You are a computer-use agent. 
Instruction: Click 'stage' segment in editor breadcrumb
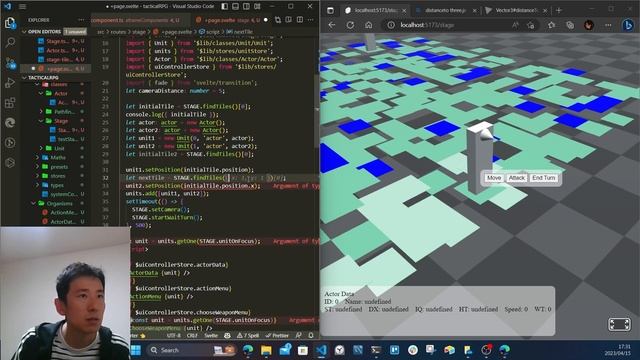139,31
